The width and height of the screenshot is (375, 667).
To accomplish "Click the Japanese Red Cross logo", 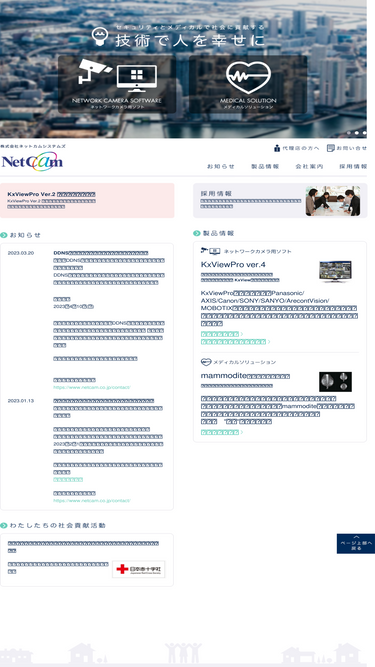I will pyautogui.click(x=139, y=569).
